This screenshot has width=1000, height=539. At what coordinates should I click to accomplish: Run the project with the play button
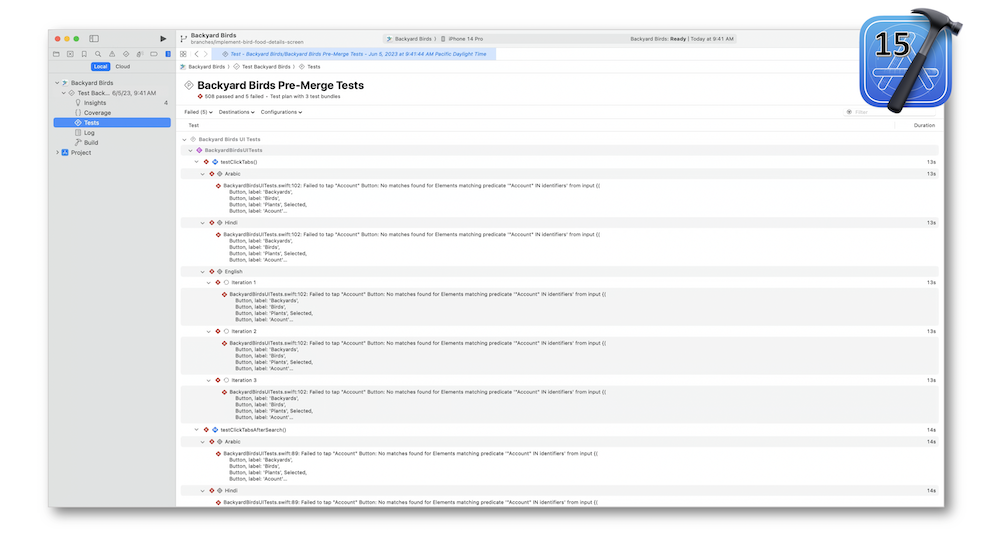[x=163, y=39]
